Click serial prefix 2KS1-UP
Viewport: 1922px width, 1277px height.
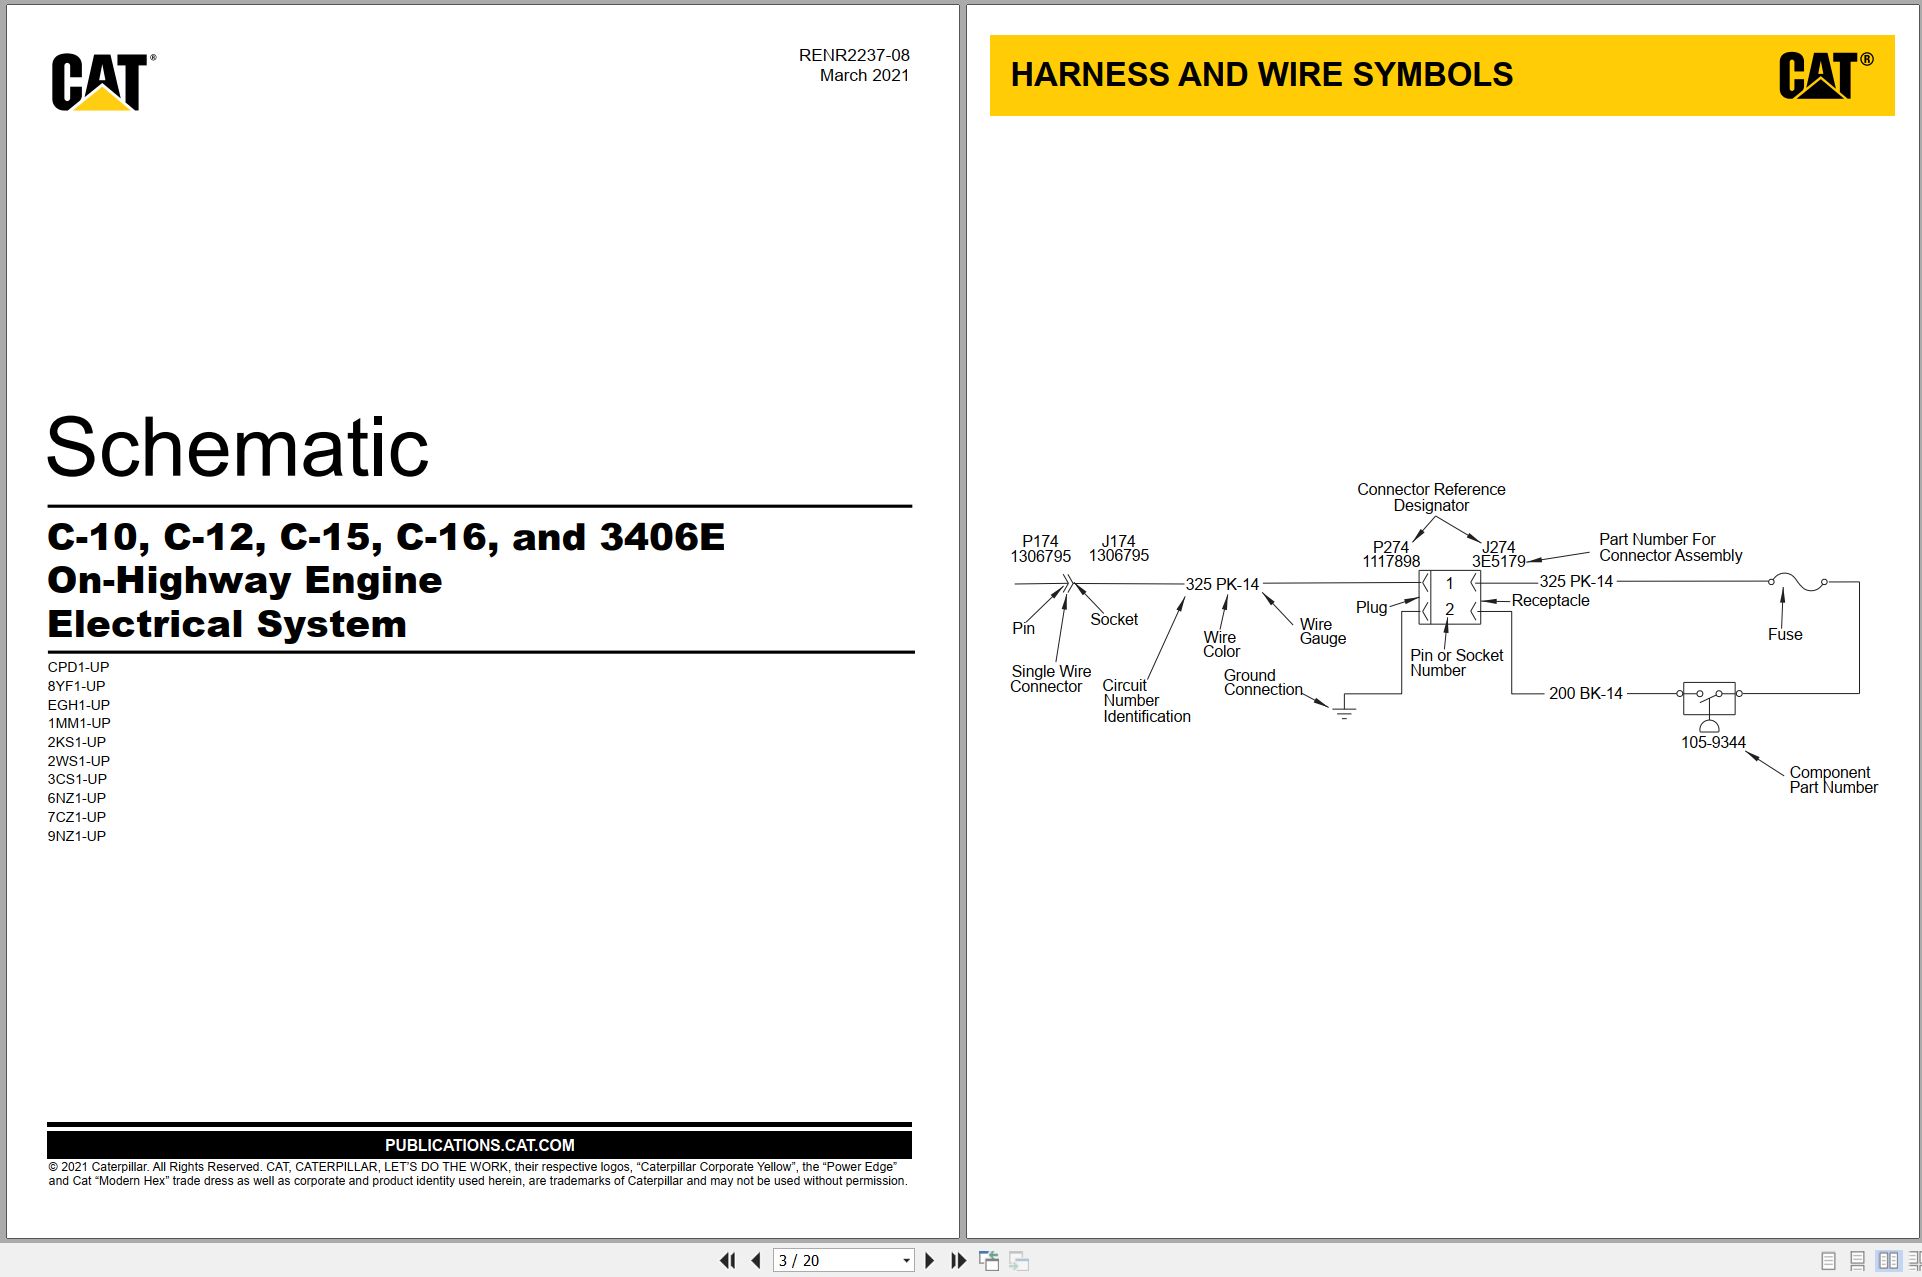coord(76,742)
